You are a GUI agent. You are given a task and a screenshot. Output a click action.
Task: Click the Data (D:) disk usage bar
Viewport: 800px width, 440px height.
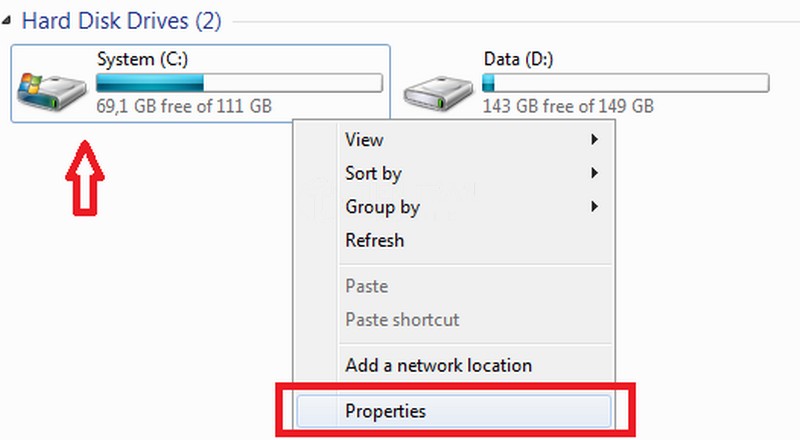point(625,83)
